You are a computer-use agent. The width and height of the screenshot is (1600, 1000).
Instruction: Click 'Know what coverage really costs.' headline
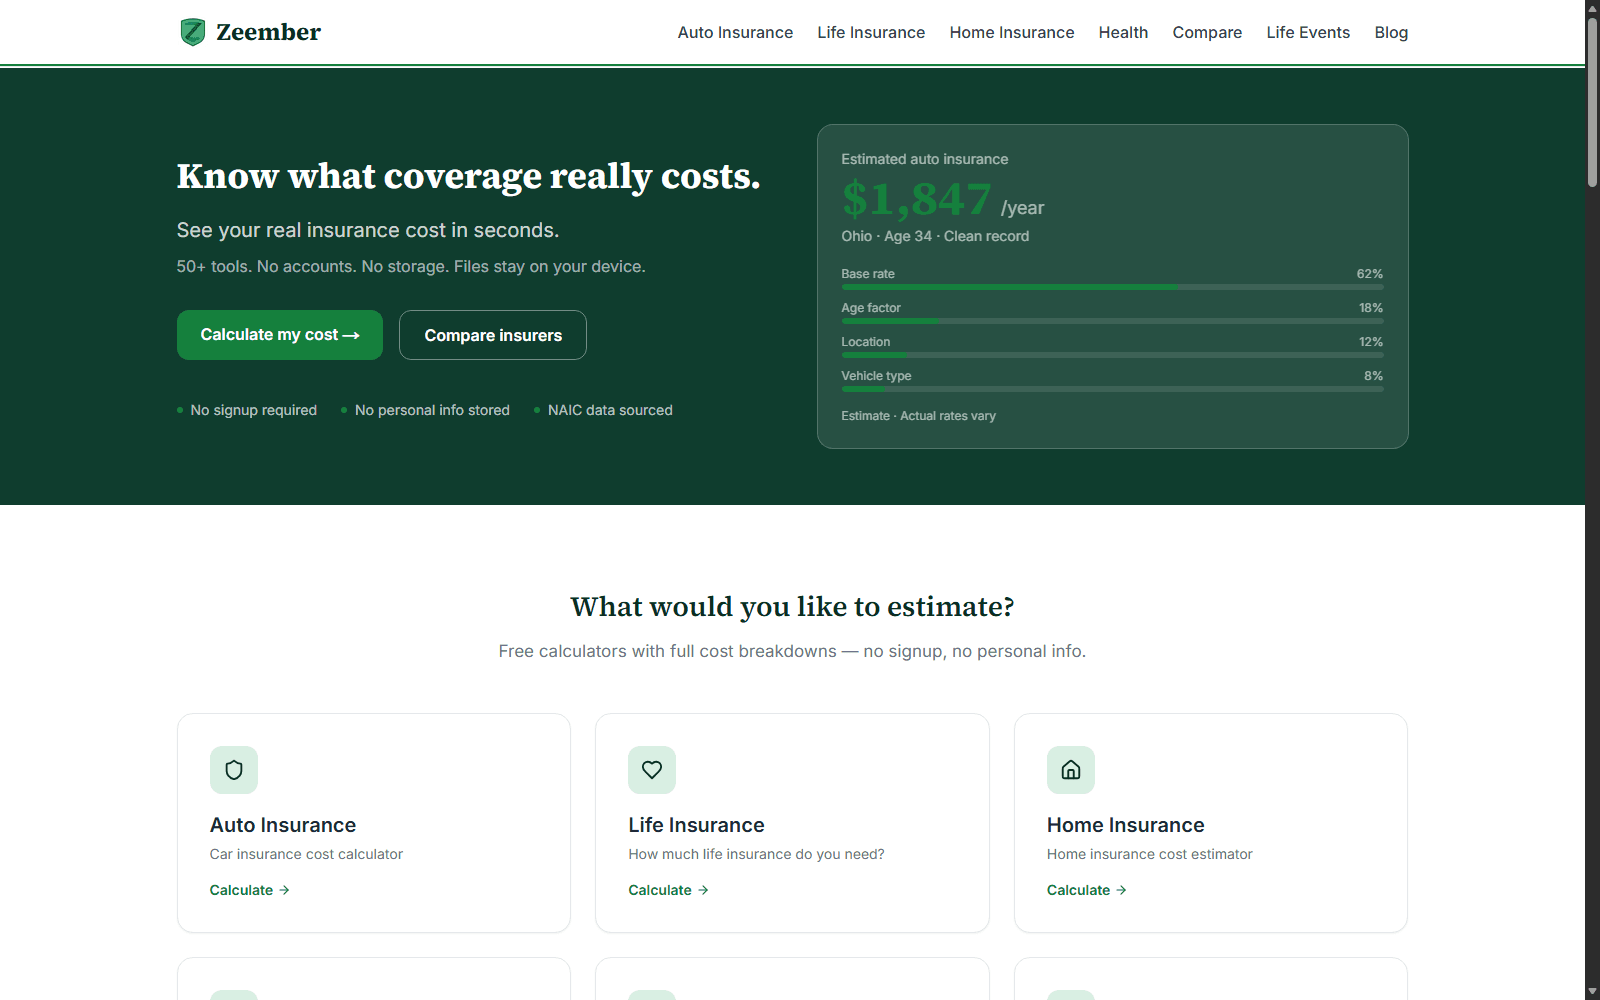[x=468, y=176]
